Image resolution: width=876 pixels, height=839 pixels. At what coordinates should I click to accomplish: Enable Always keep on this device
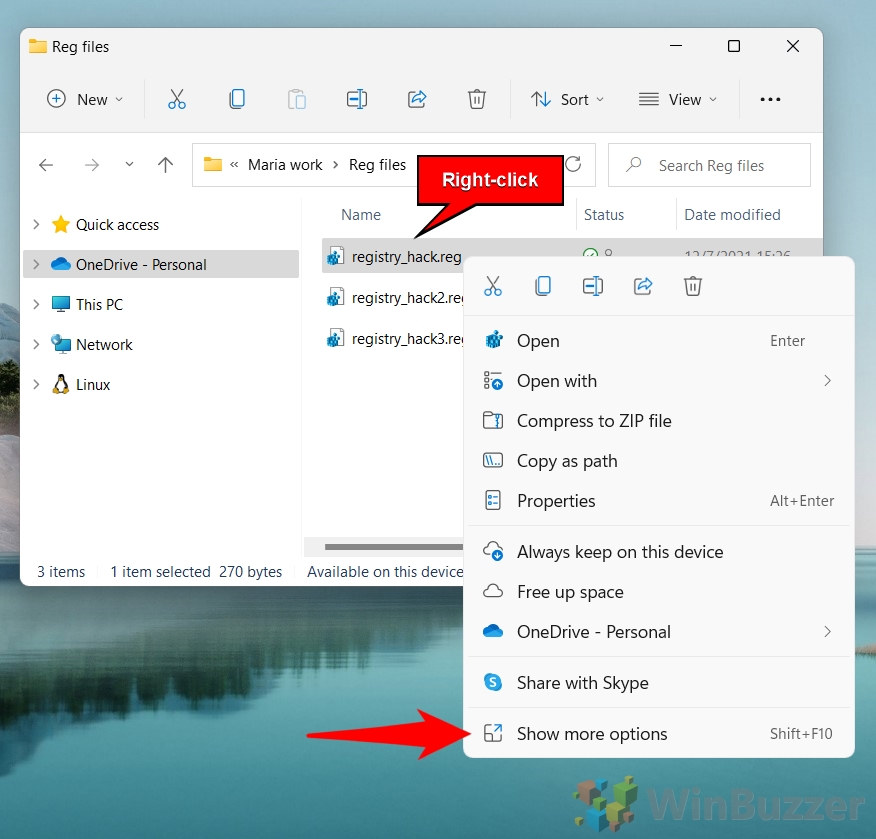tap(619, 551)
